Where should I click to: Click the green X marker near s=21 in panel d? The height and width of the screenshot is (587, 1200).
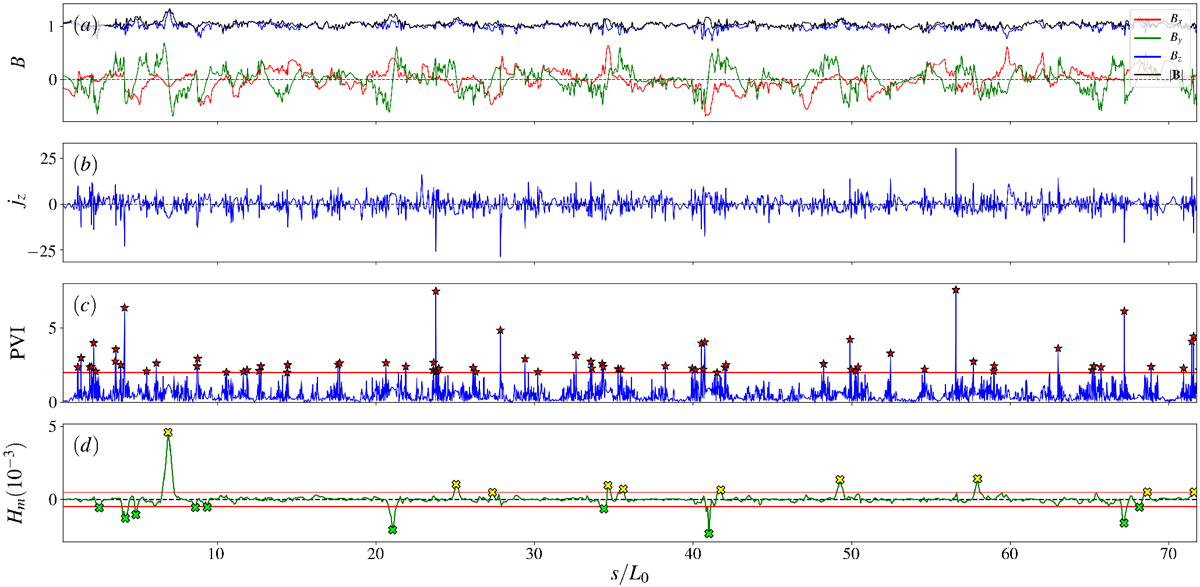[x=392, y=529]
